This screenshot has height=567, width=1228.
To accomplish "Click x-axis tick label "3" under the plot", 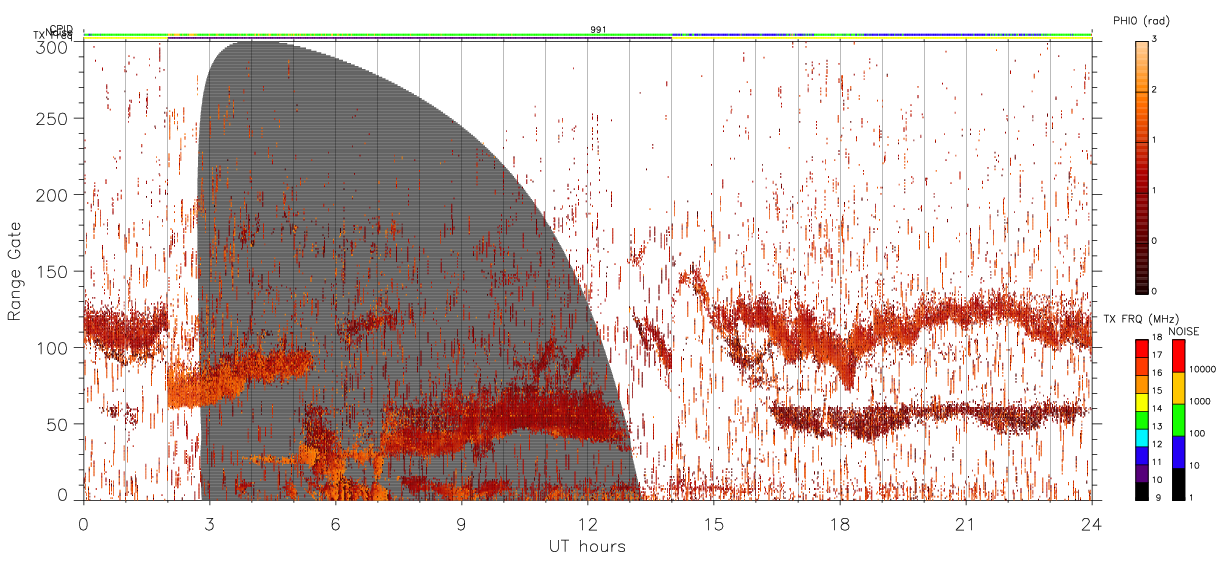I will click(210, 523).
